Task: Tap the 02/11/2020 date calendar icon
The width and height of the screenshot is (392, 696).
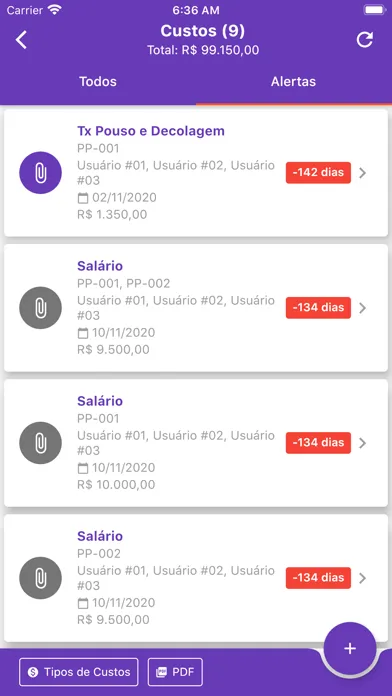Action: (83, 198)
